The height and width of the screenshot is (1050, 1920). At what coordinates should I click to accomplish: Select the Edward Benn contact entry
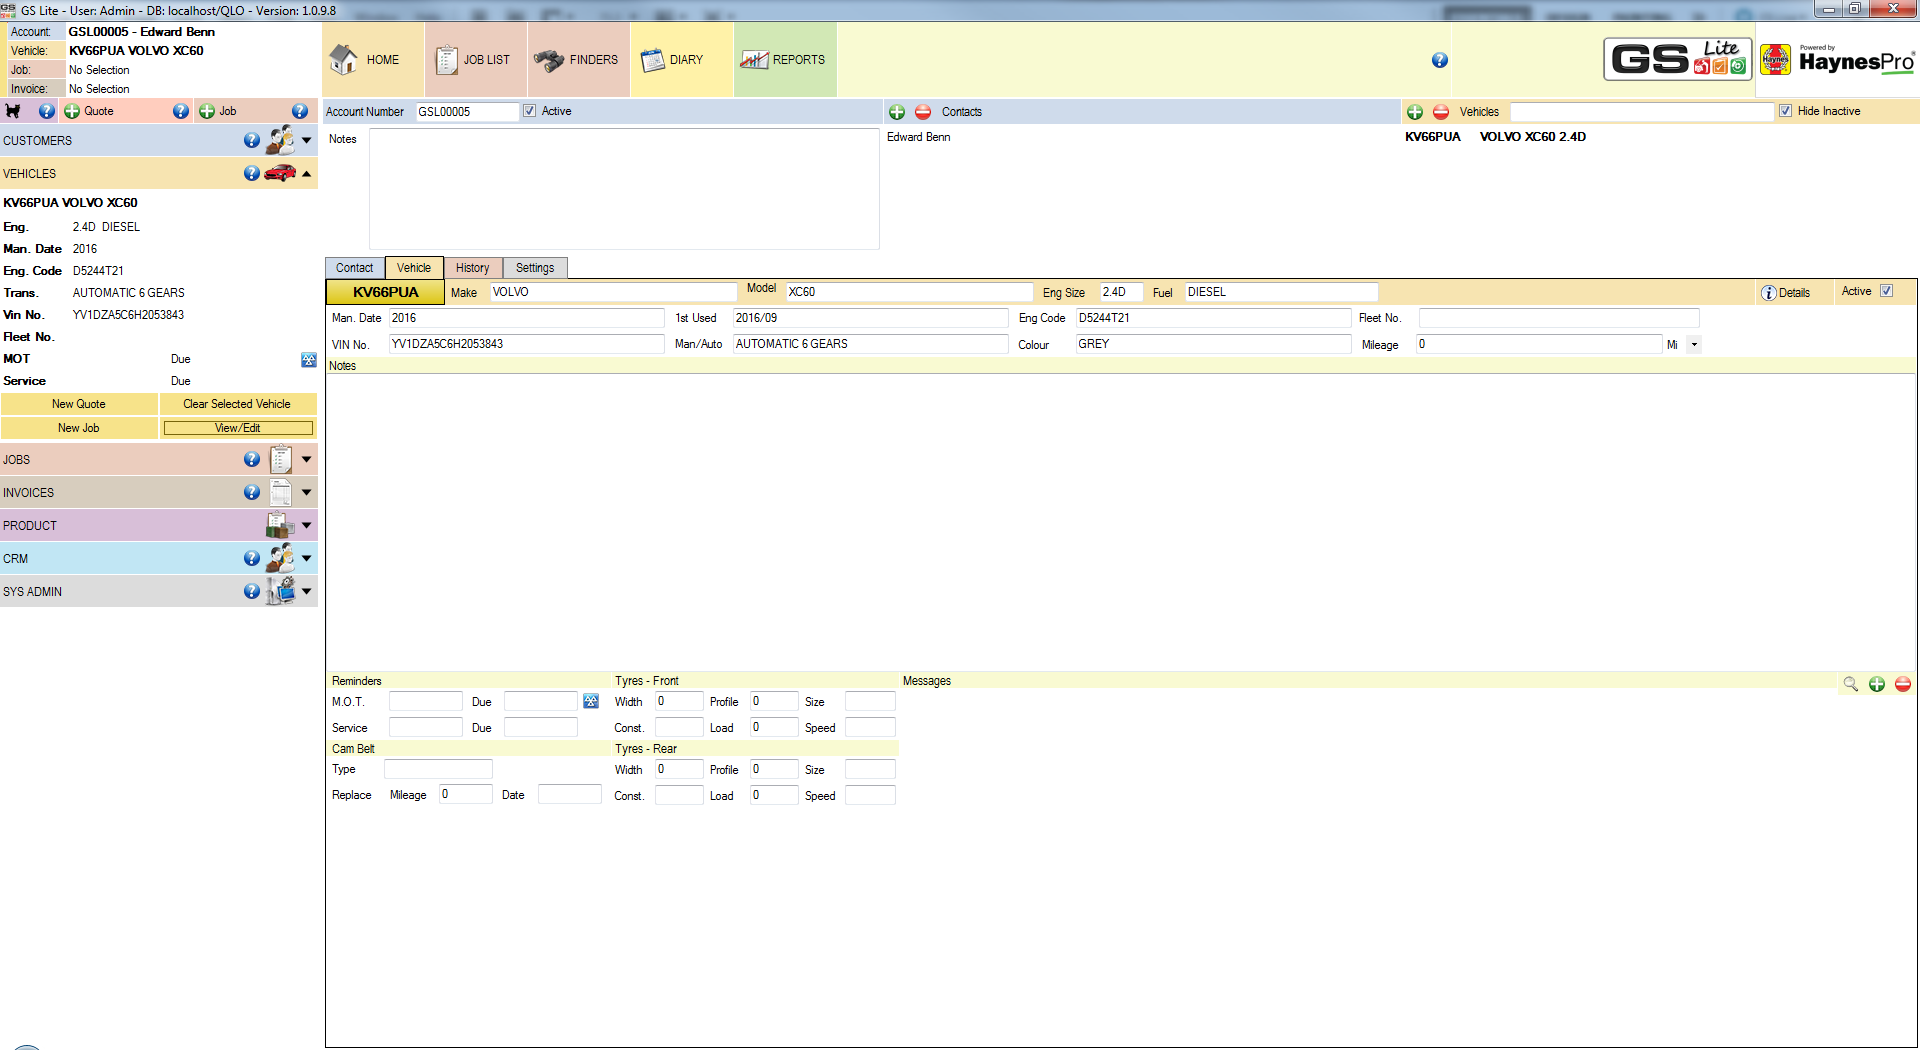pyautogui.click(x=919, y=137)
